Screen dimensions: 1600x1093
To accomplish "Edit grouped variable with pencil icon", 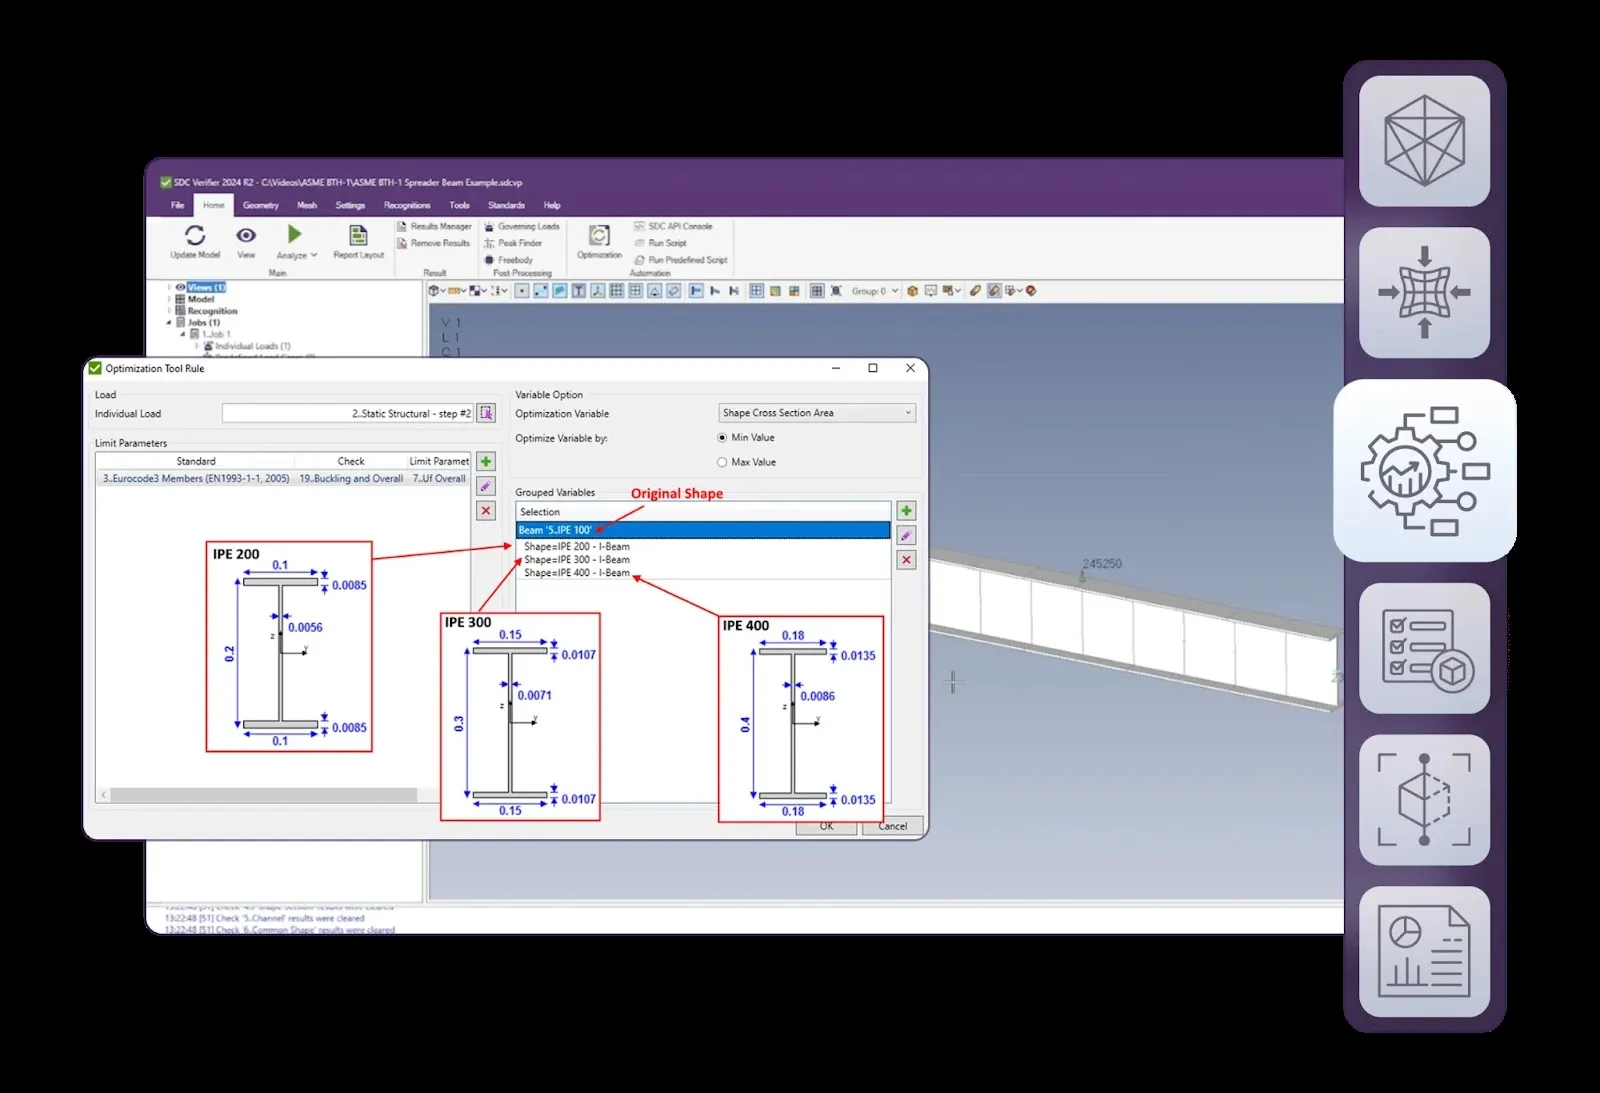I will (x=906, y=536).
